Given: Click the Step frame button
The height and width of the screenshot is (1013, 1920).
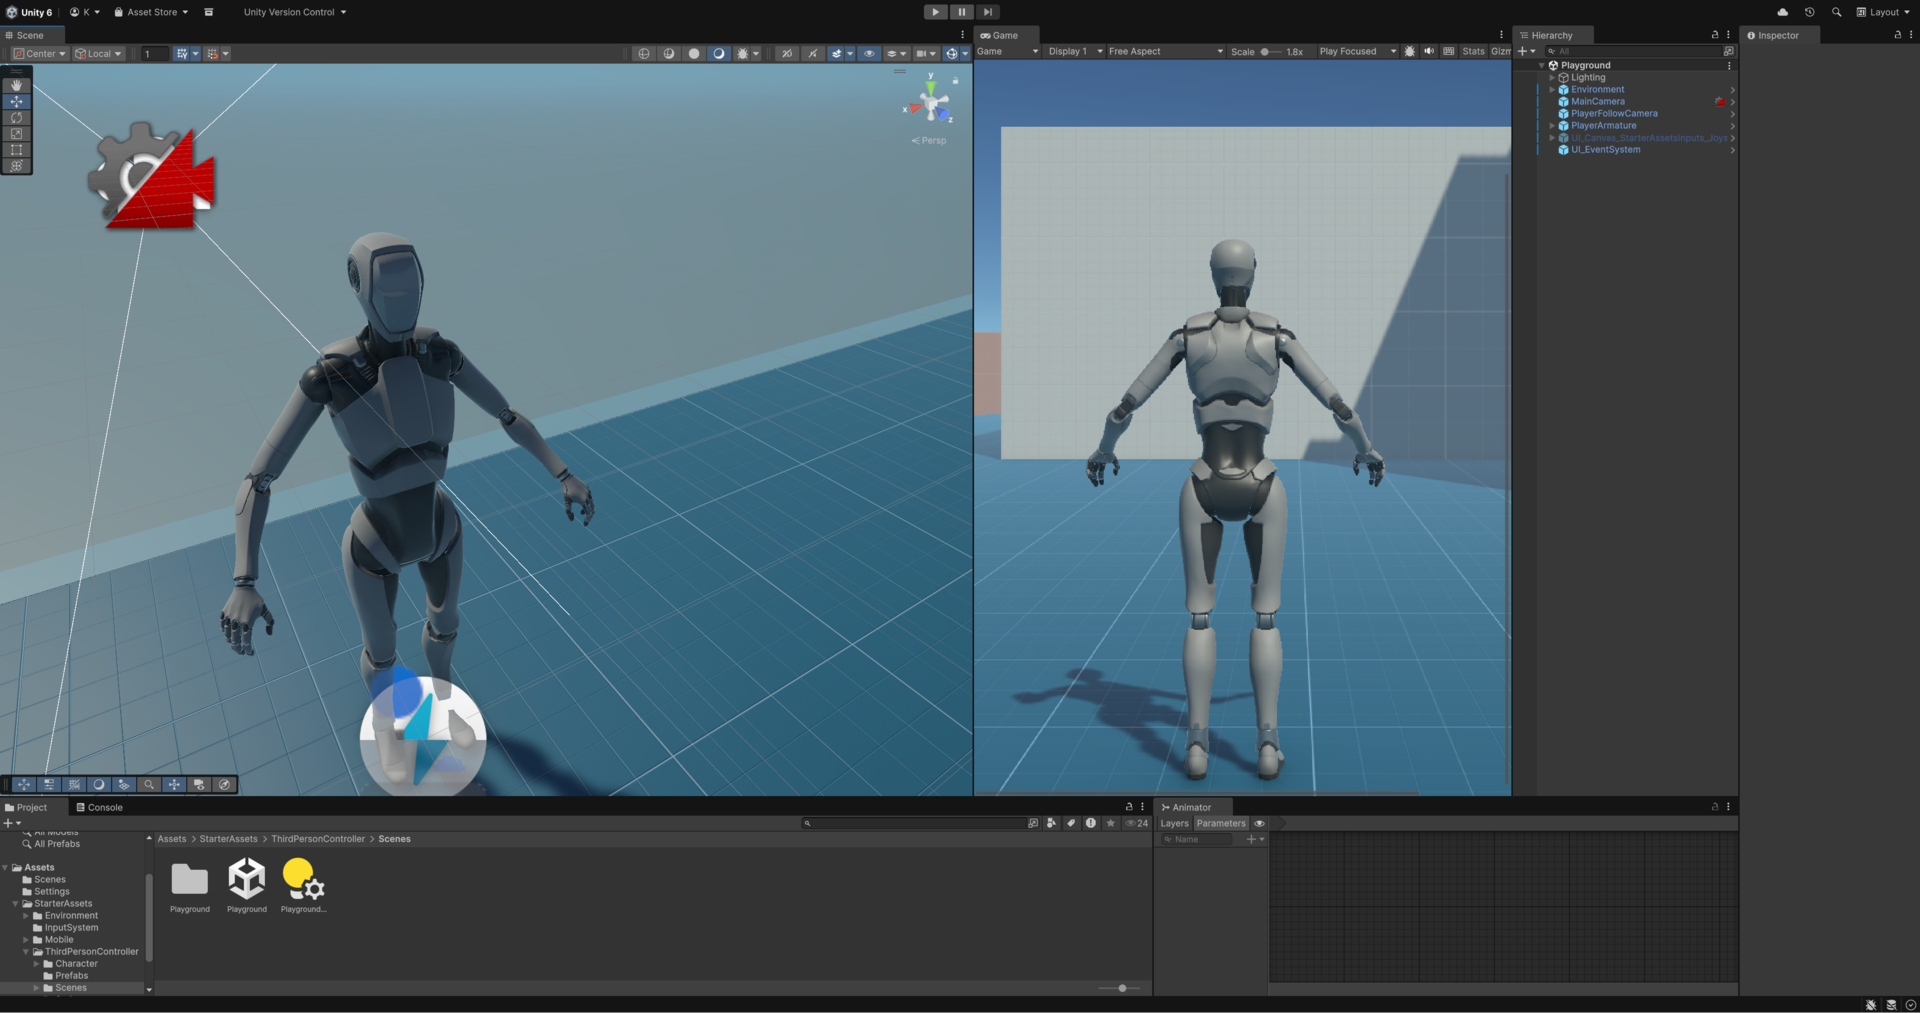Looking at the screenshot, I should (x=987, y=12).
